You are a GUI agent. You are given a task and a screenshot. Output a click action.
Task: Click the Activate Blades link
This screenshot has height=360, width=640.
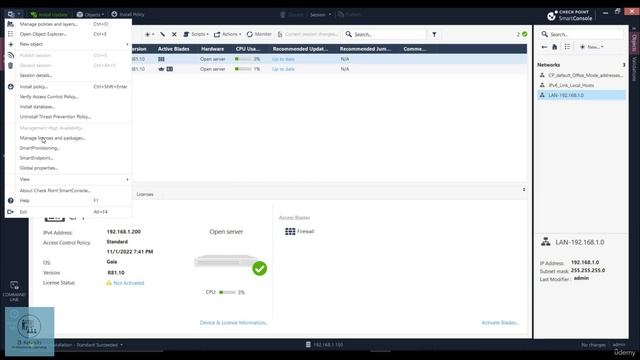point(500,322)
